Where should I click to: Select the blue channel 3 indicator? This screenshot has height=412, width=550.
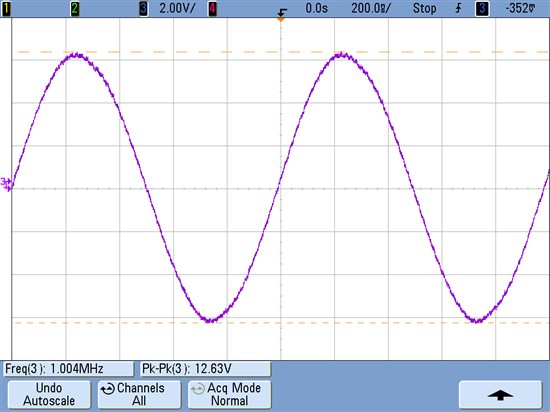[x=143, y=8]
